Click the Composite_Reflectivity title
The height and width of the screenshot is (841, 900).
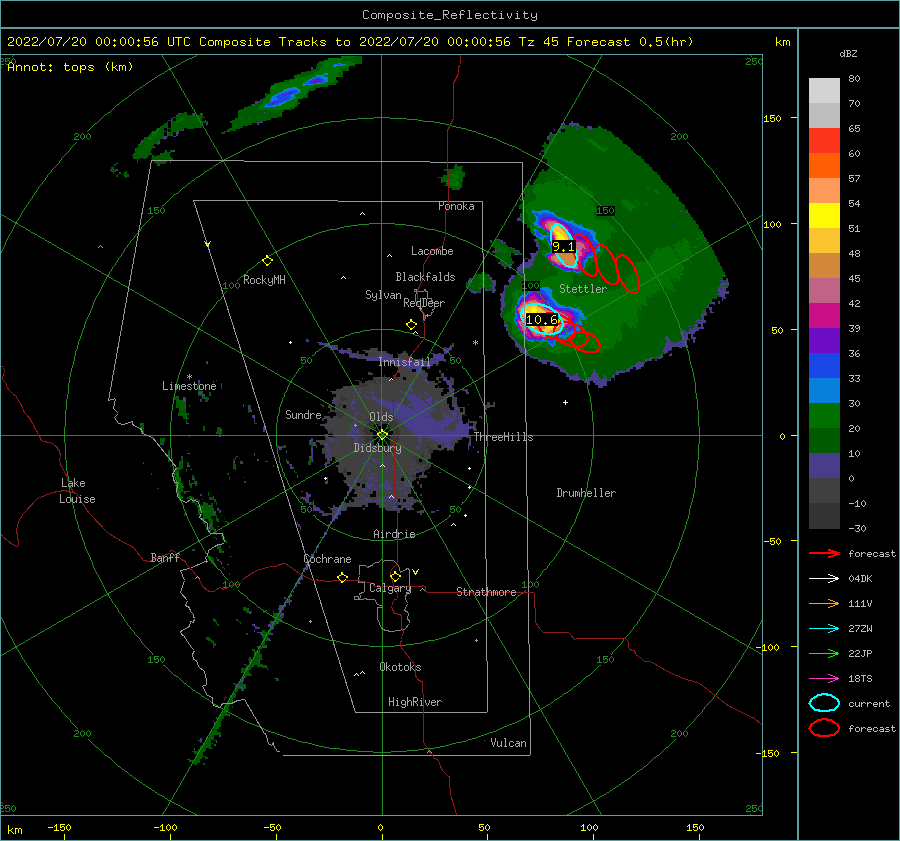[x=450, y=15]
